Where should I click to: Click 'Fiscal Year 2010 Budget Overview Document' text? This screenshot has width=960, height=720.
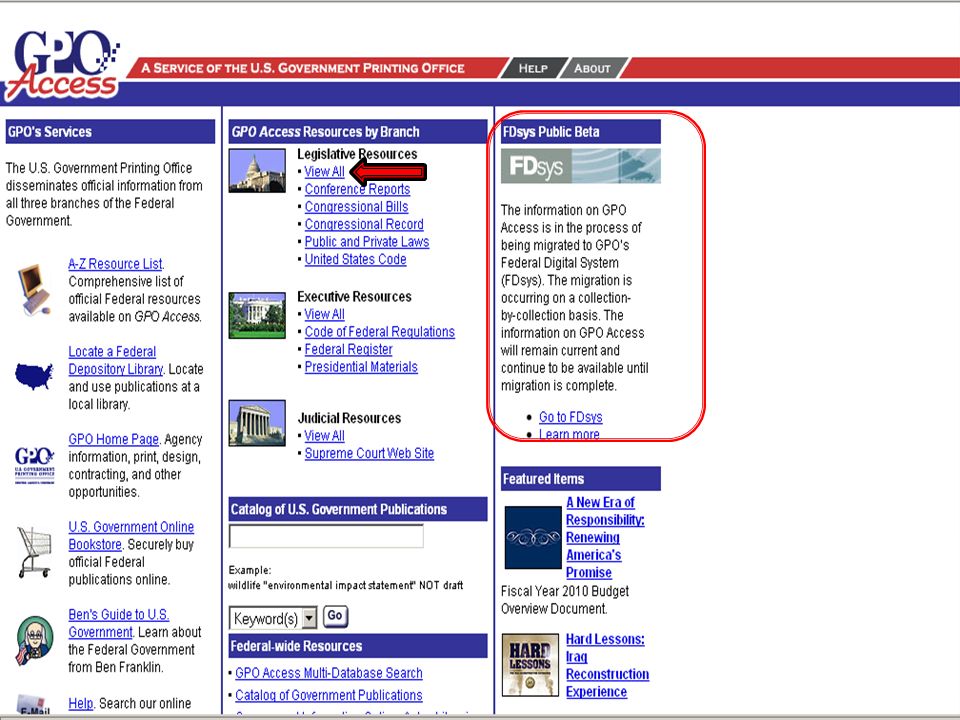pyautogui.click(x=564, y=600)
